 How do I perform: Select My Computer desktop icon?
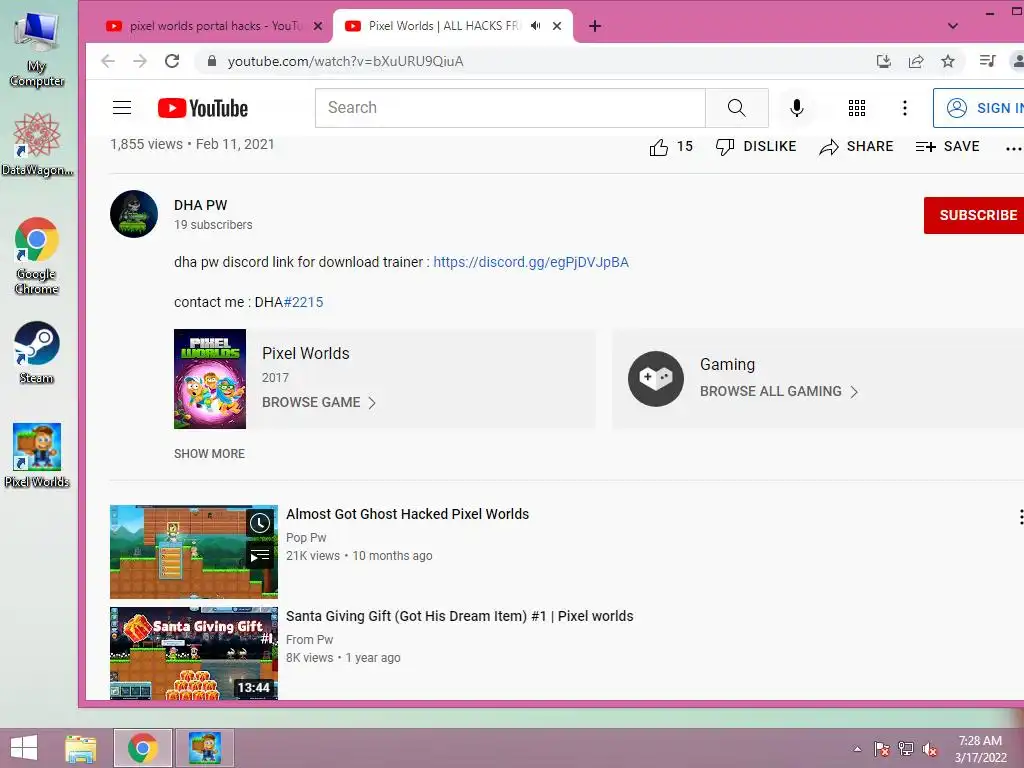(37, 50)
